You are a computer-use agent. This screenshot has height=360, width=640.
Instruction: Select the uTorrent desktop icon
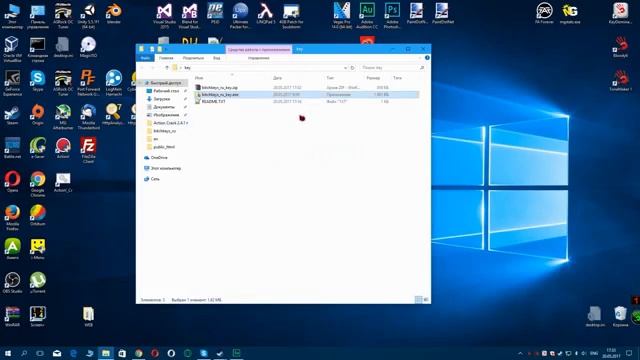pos(38,283)
